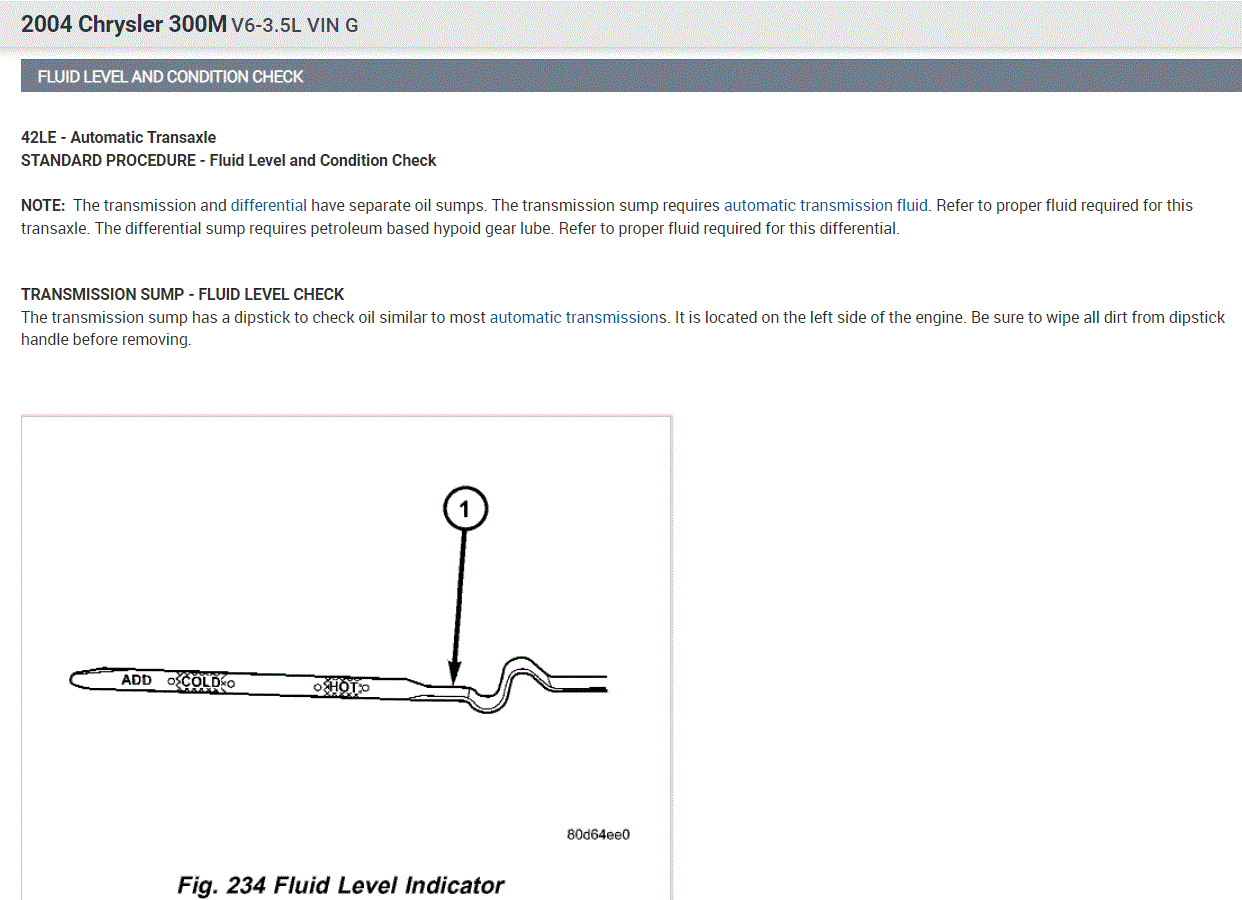Viewport: 1242px width, 900px height.
Task: Click the 'HOT' marking on the dipstick
Action: pyautogui.click(x=341, y=687)
